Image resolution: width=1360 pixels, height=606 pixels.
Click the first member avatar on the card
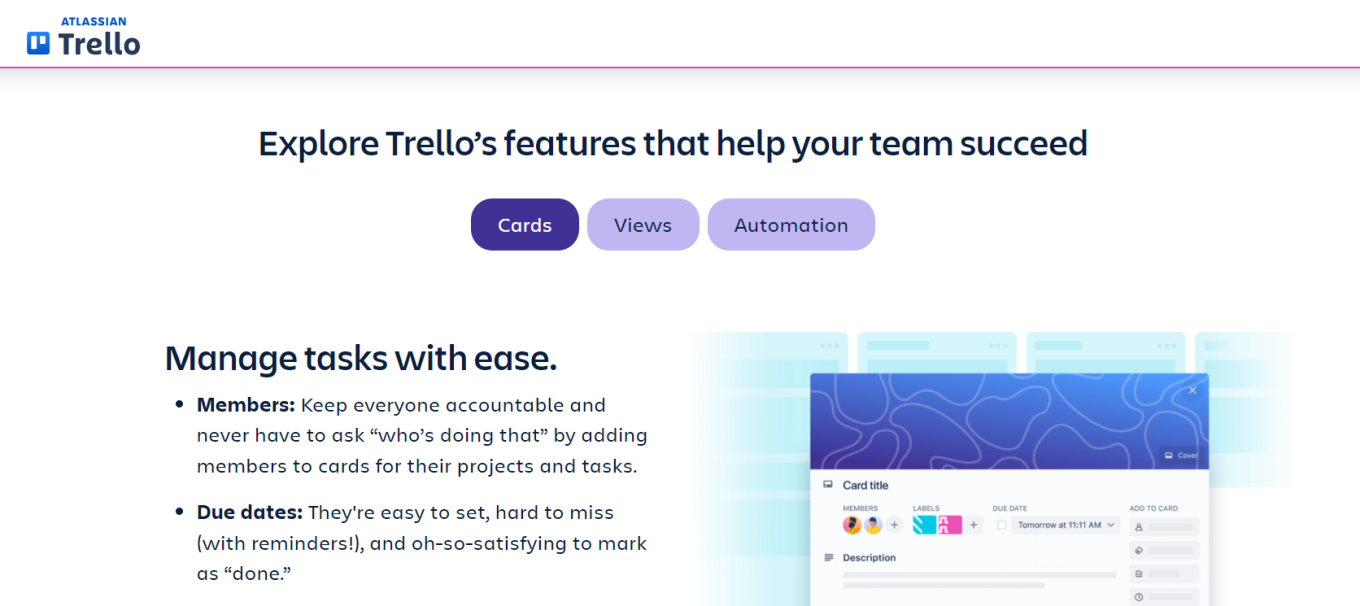pos(852,525)
